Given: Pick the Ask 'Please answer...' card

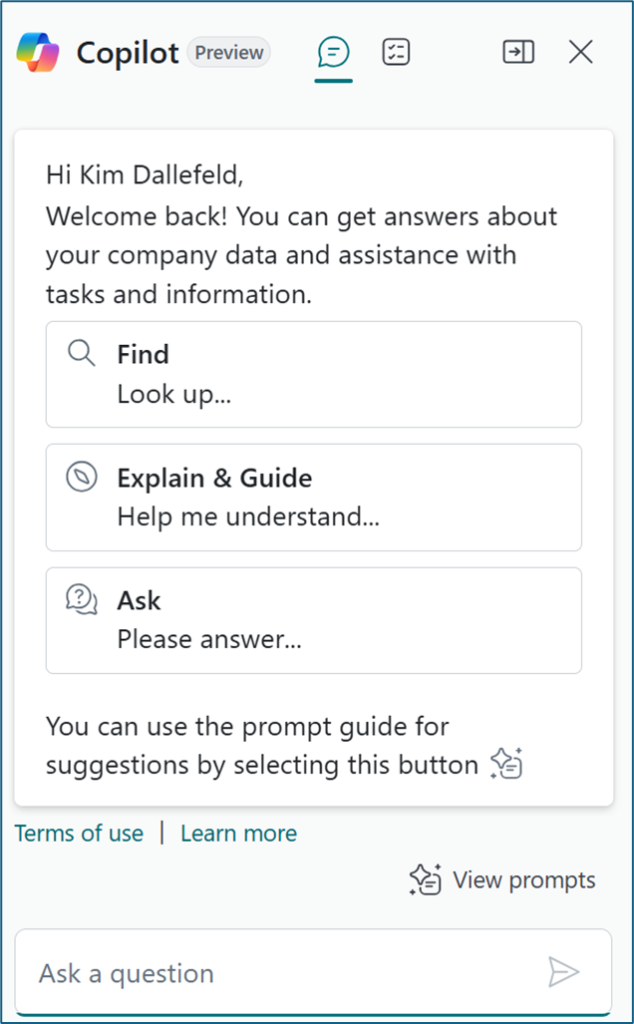Looking at the screenshot, I should click(x=313, y=620).
